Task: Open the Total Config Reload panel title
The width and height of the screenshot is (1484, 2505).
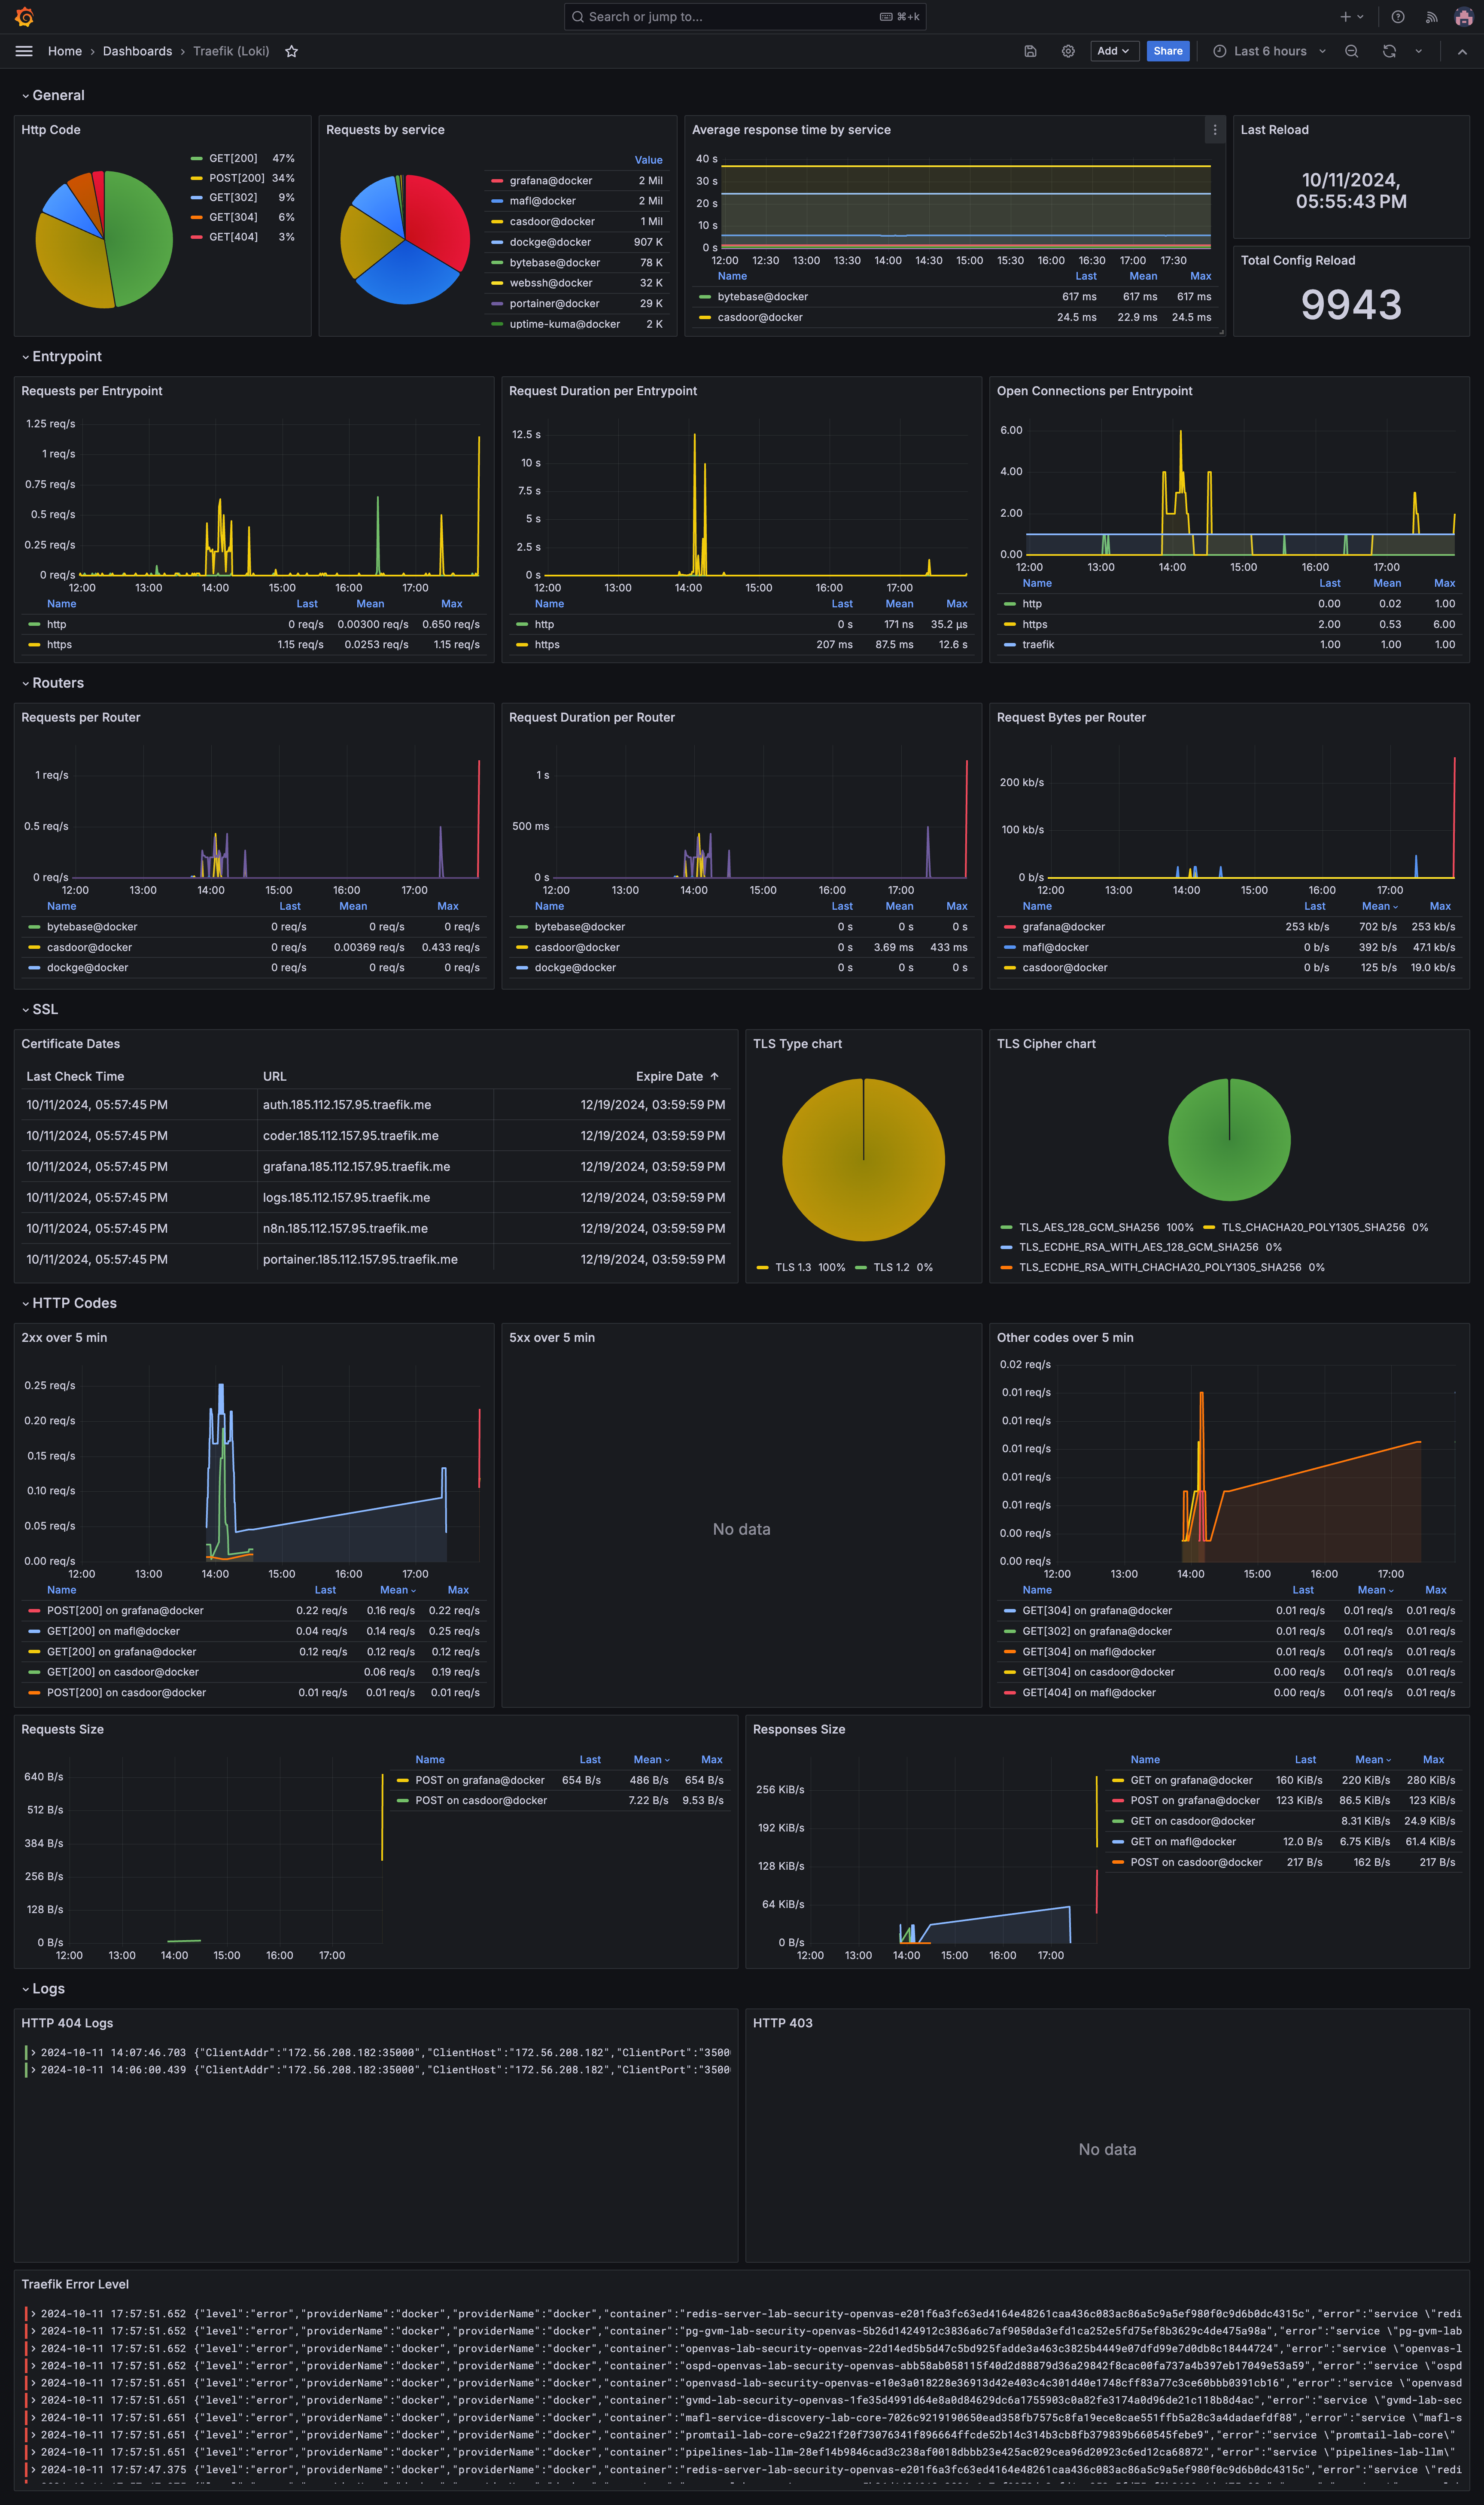Action: click(1298, 261)
